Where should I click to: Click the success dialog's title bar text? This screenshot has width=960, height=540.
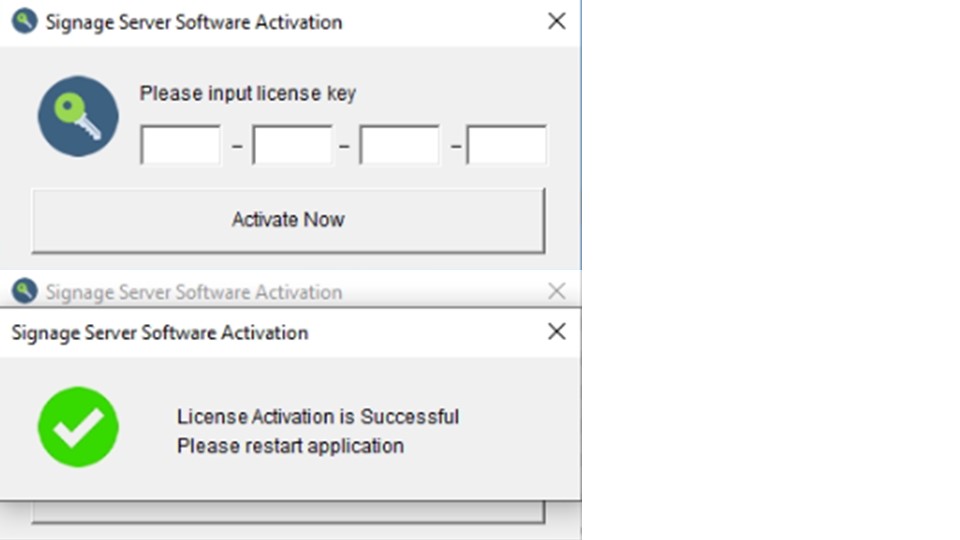[160, 333]
